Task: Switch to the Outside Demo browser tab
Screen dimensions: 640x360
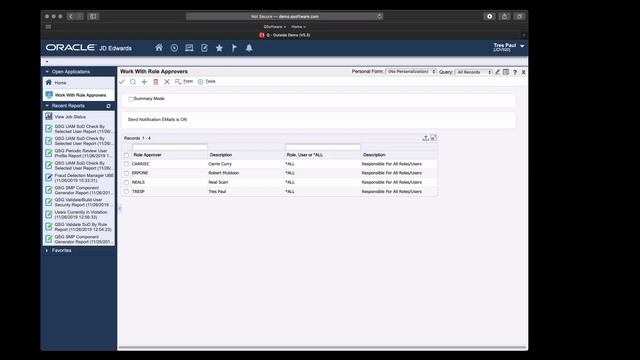Action: [284, 35]
